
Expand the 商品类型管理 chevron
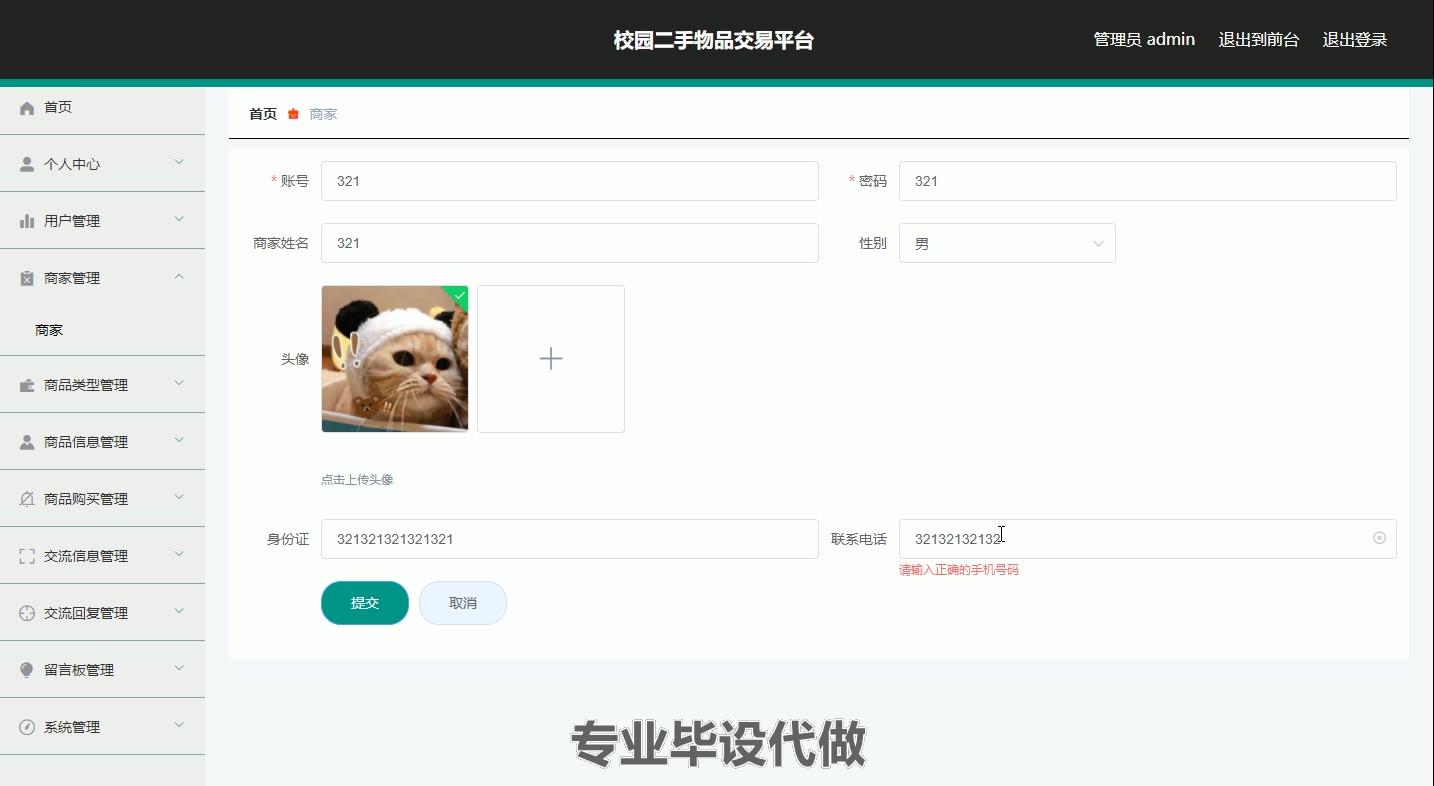point(179,383)
